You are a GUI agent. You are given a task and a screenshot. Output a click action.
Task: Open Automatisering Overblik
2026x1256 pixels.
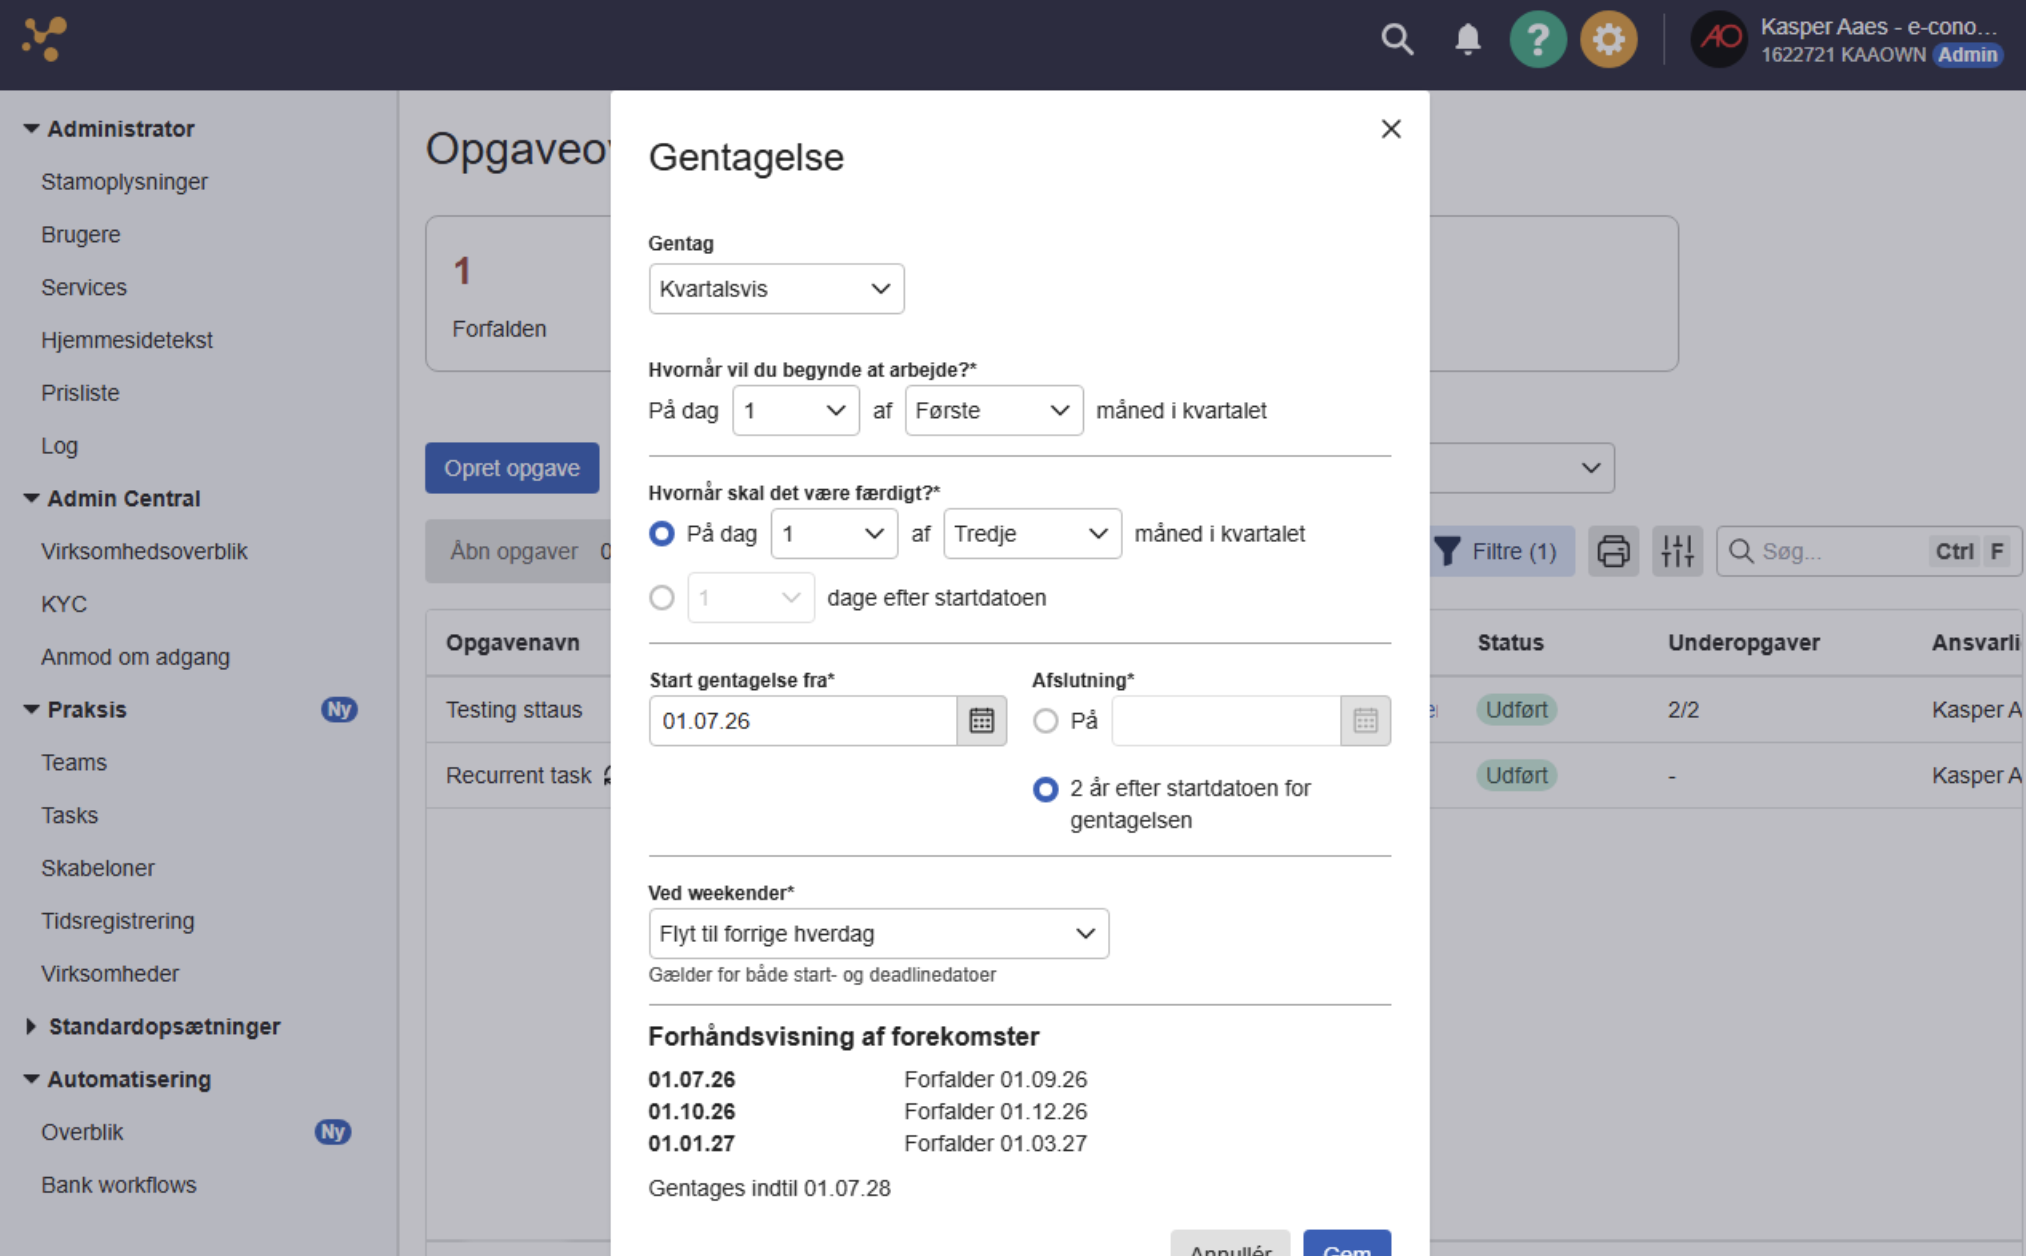[x=82, y=1132]
